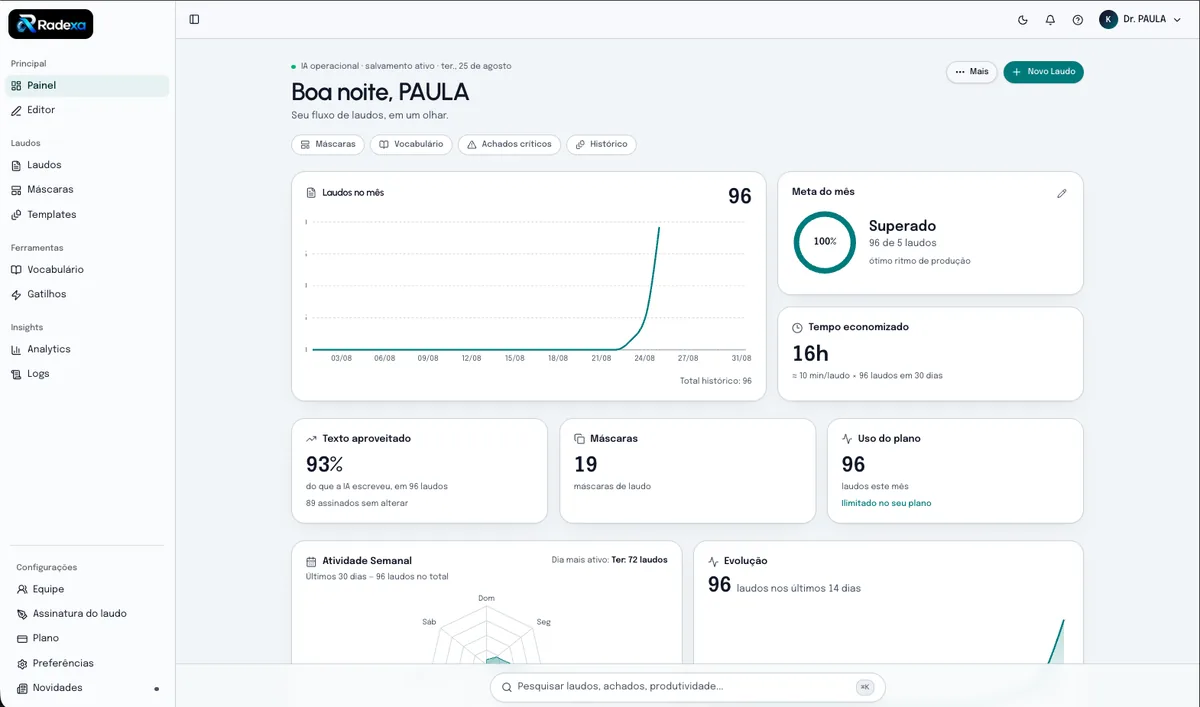This screenshot has width=1200, height=707.
Task: Open Templates in the sidebar
Action: [x=87, y=215]
